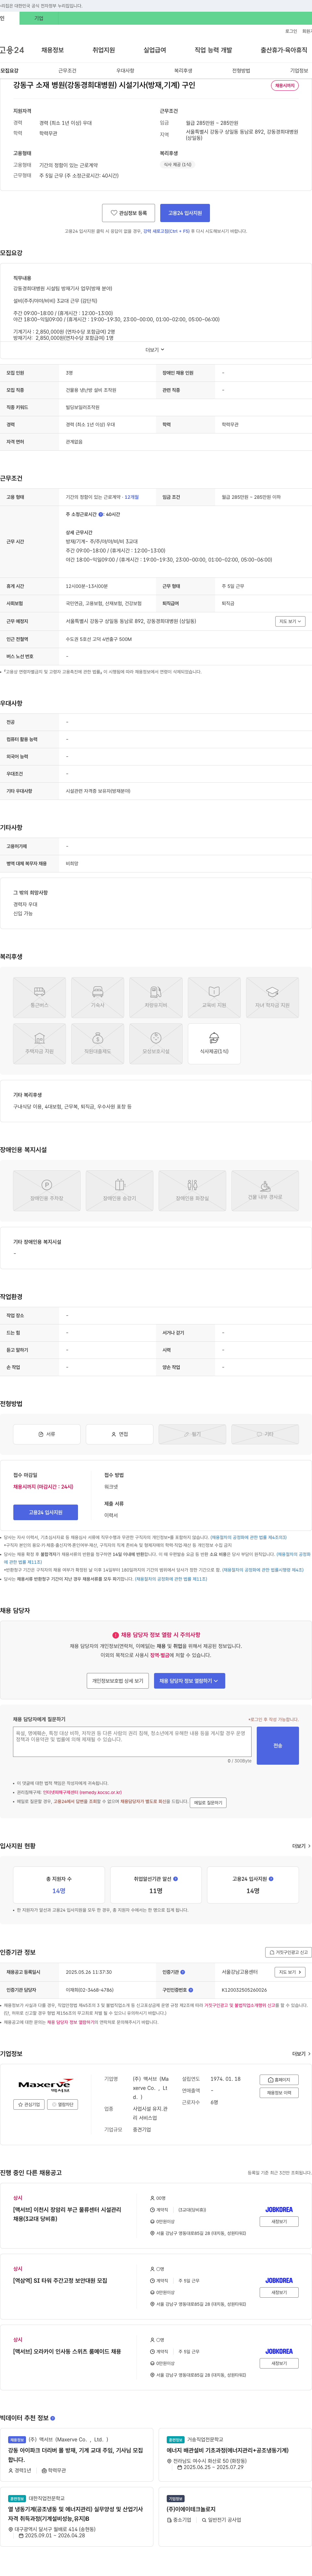This screenshot has height=2576, width=312.
Task: Click the 로그인 link at top
Action: 291,31
